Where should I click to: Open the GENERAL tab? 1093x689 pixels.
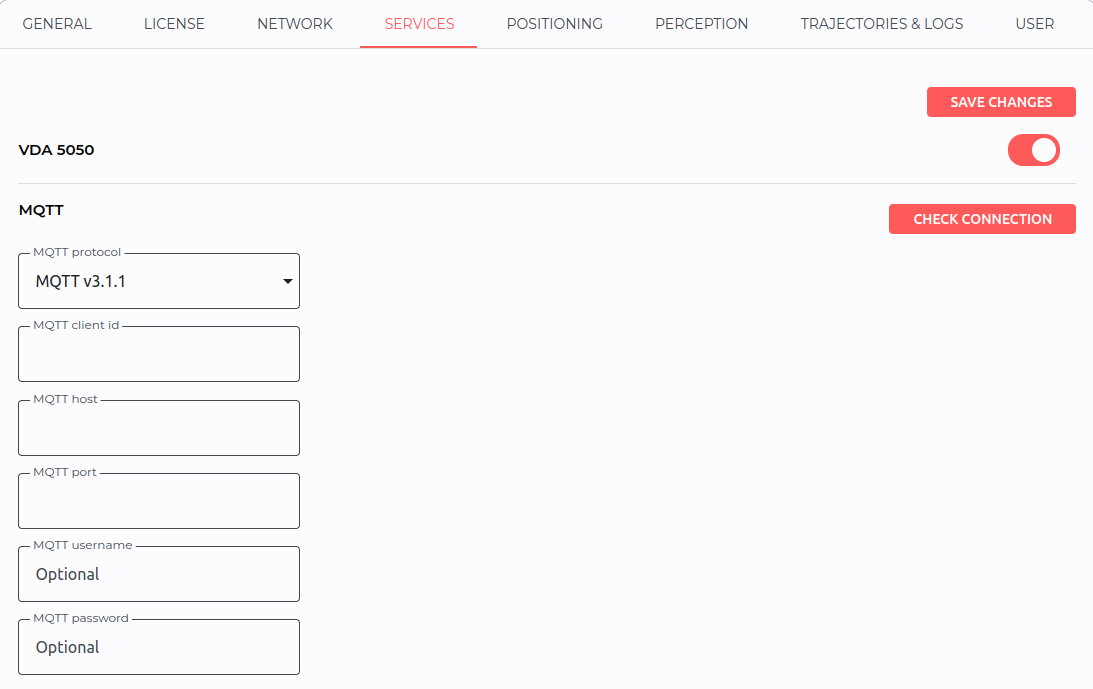(x=57, y=24)
